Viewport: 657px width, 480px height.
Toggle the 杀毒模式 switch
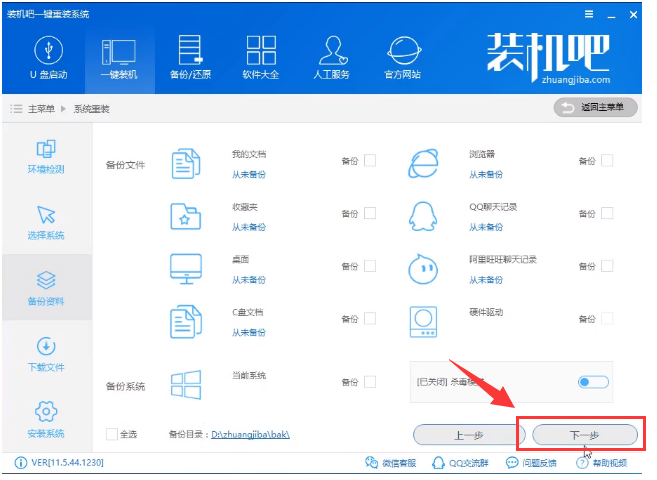tap(592, 382)
